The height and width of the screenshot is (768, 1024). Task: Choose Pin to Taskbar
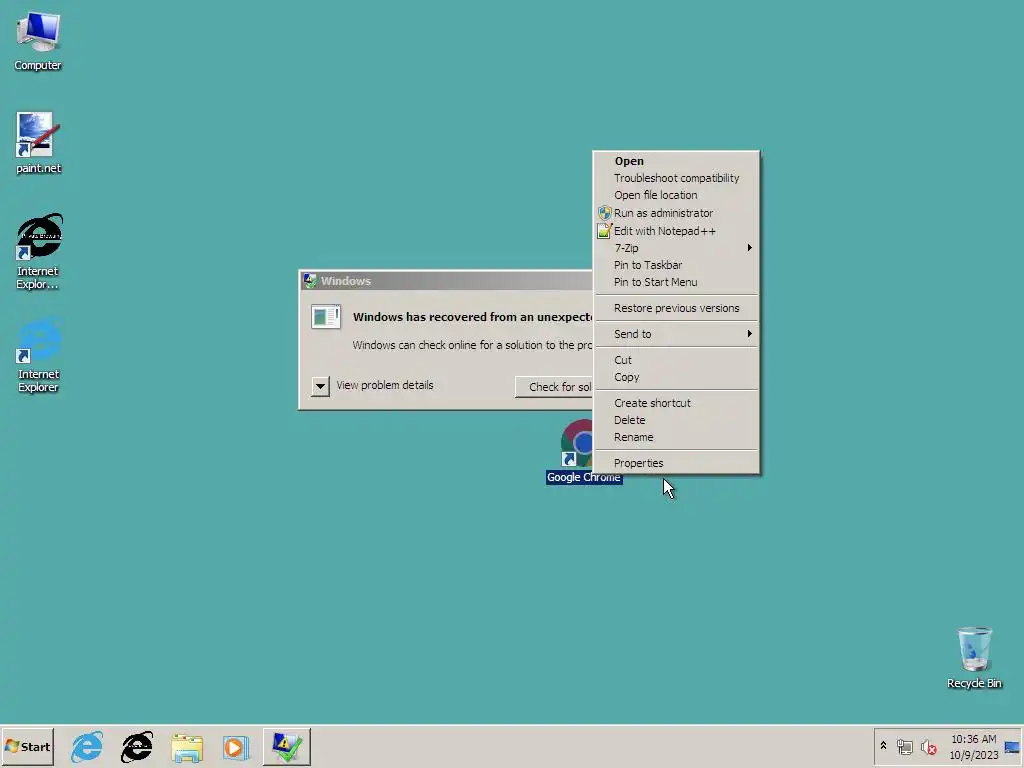click(676, 264)
